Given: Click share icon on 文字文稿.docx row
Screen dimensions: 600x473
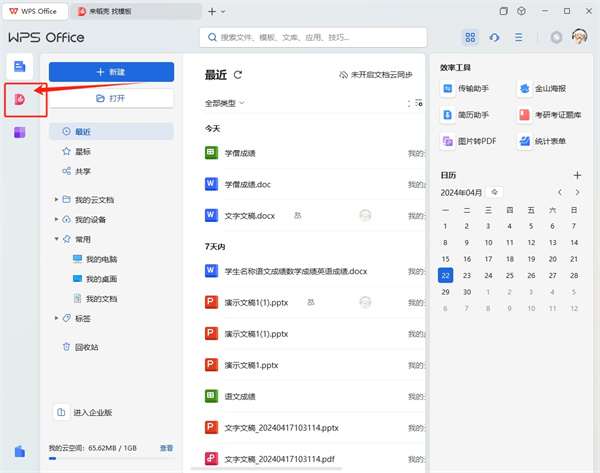Looking at the screenshot, I should (x=297, y=216).
